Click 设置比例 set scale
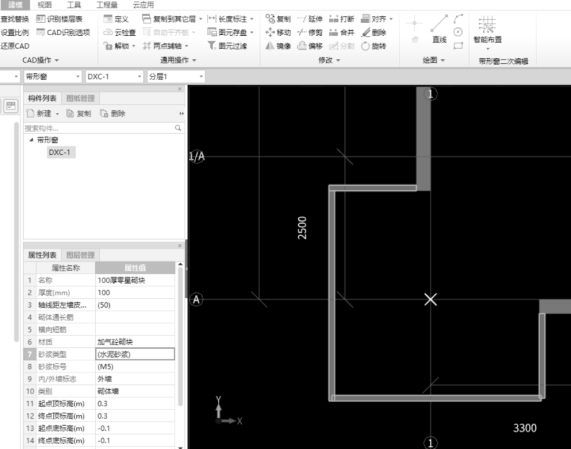 tap(15, 32)
